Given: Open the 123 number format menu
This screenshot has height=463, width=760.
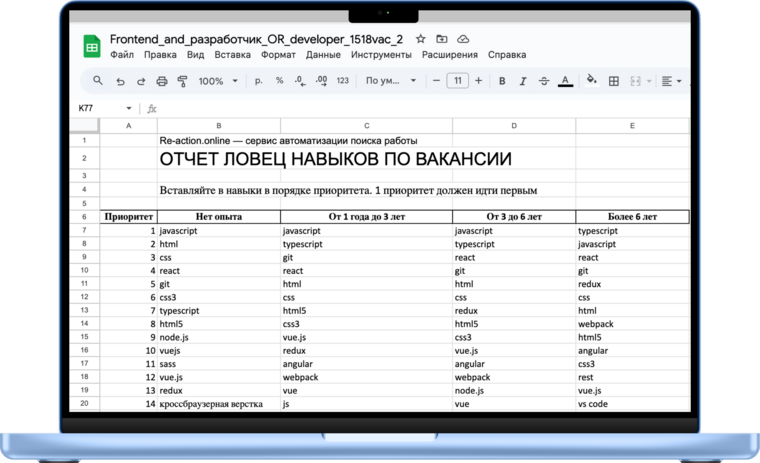Looking at the screenshot, I should click(x=343, y=81).
